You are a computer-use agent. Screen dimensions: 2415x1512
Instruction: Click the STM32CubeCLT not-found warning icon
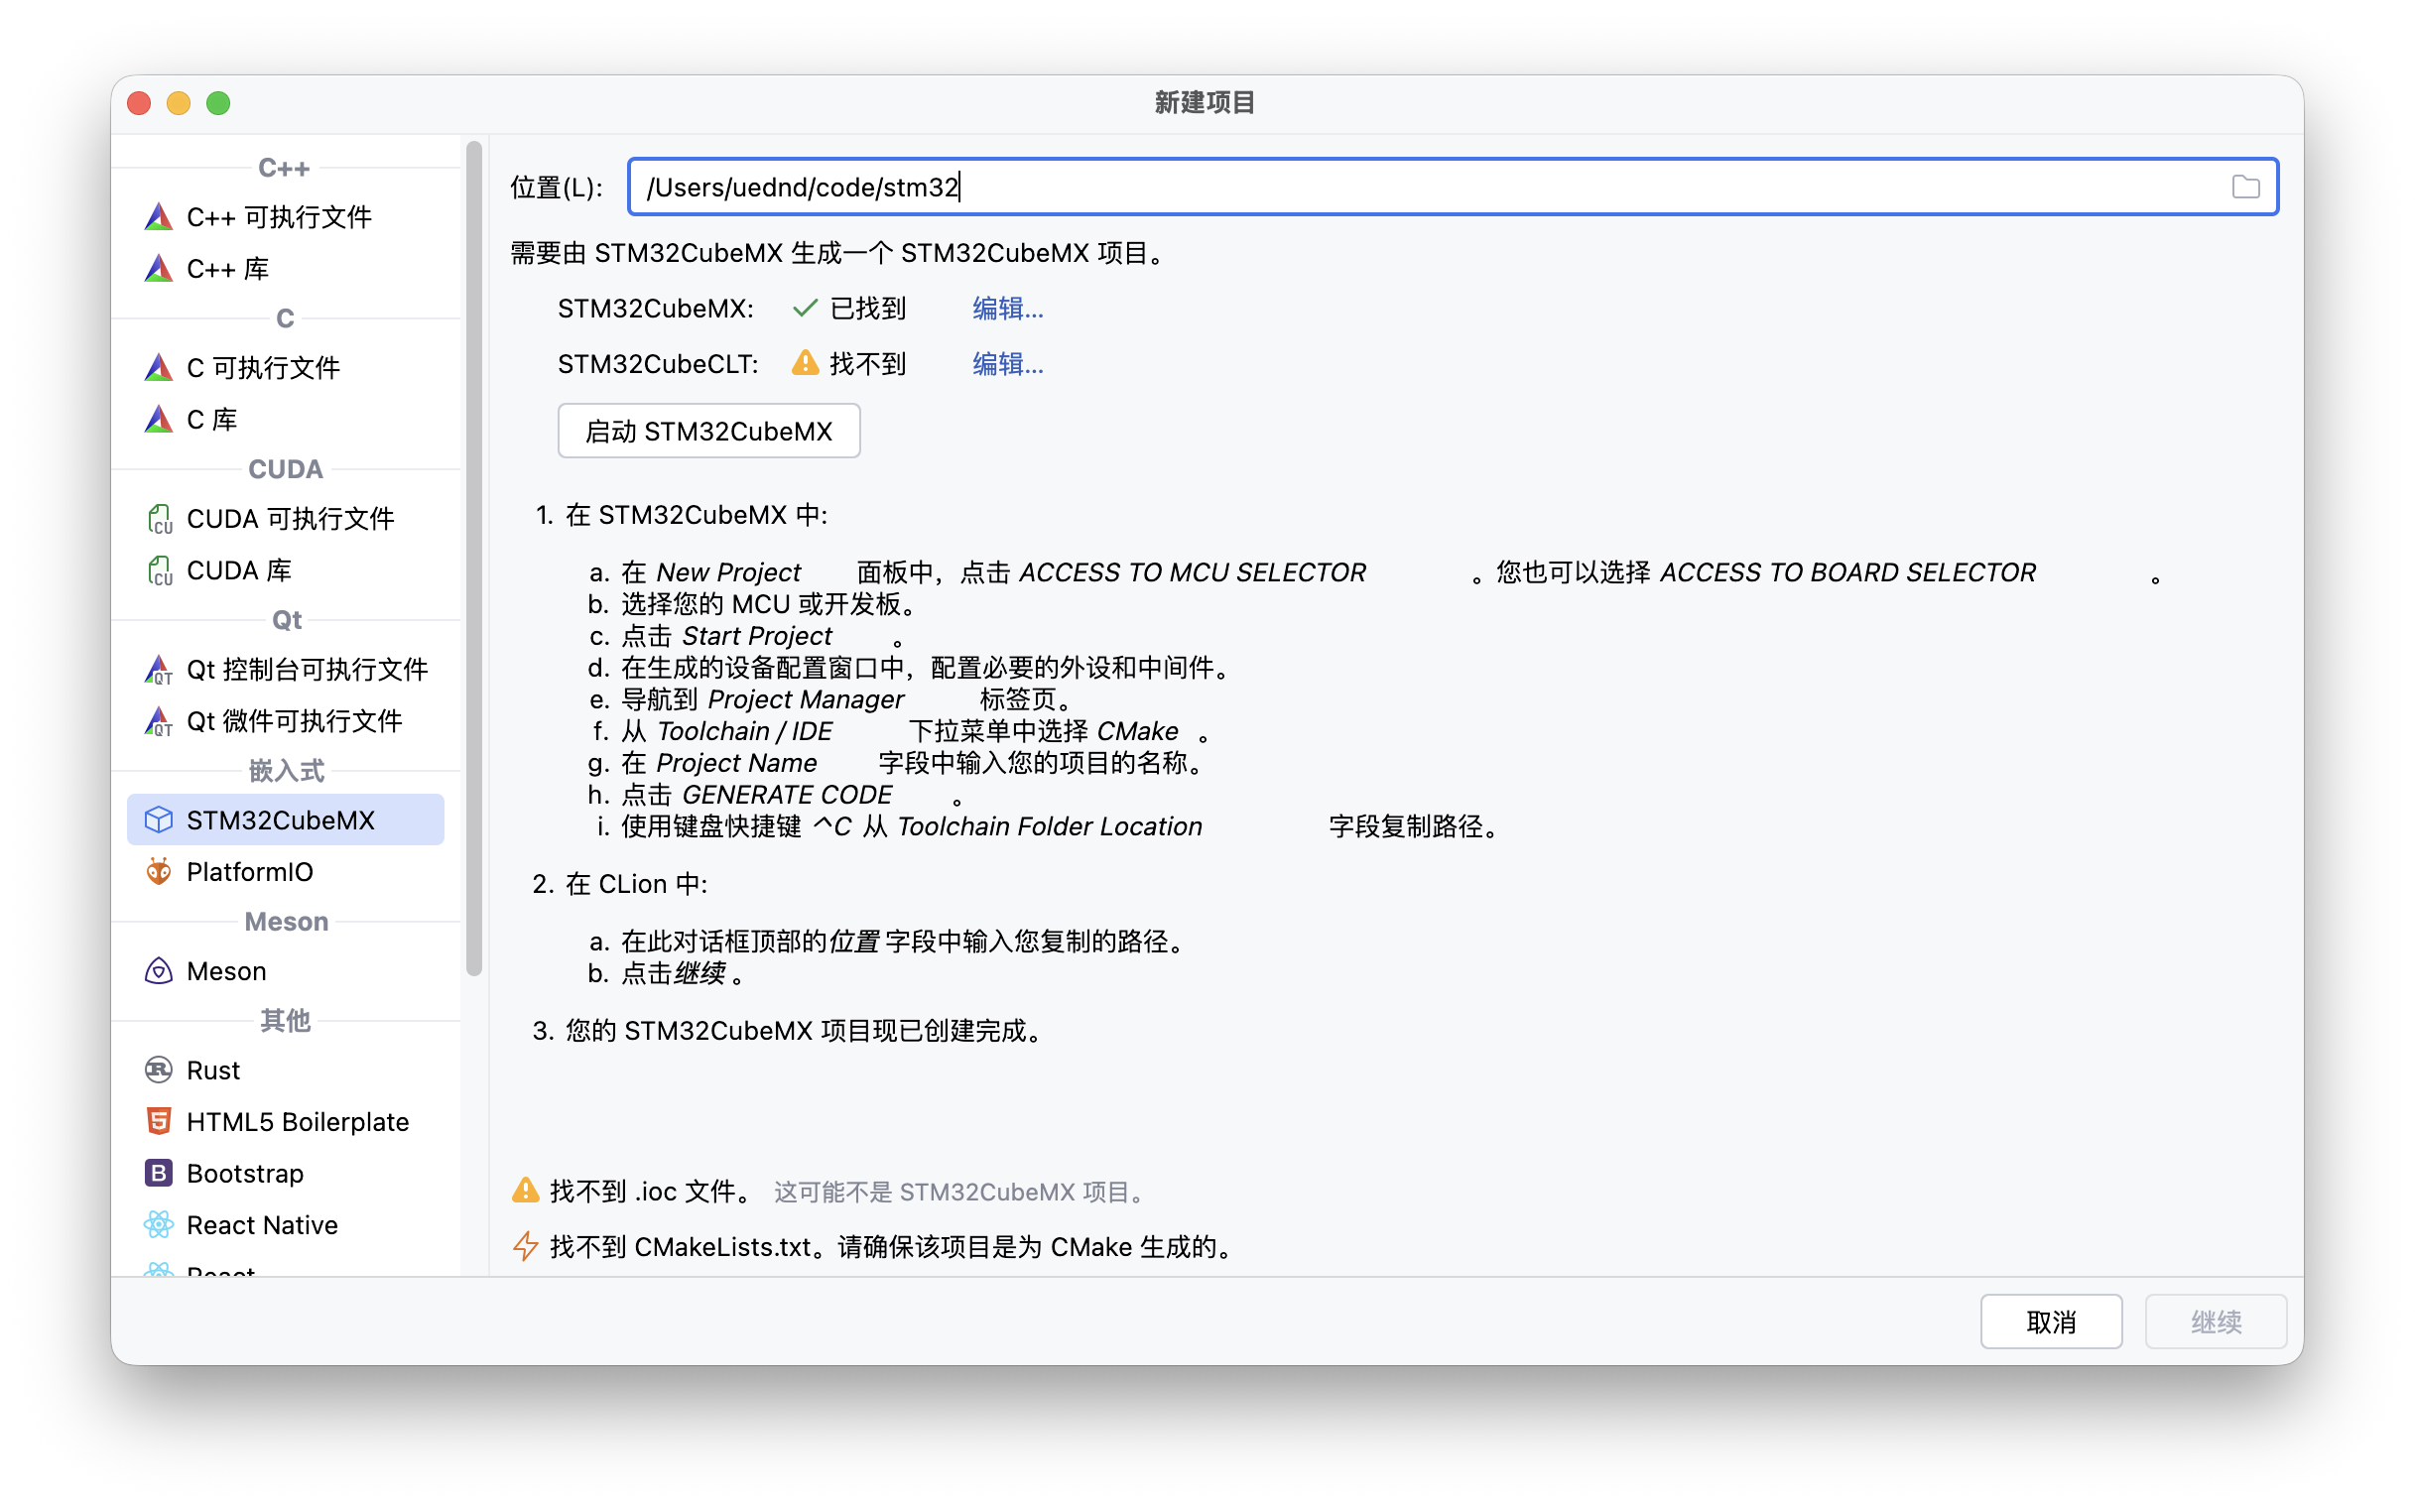[805, 363]
